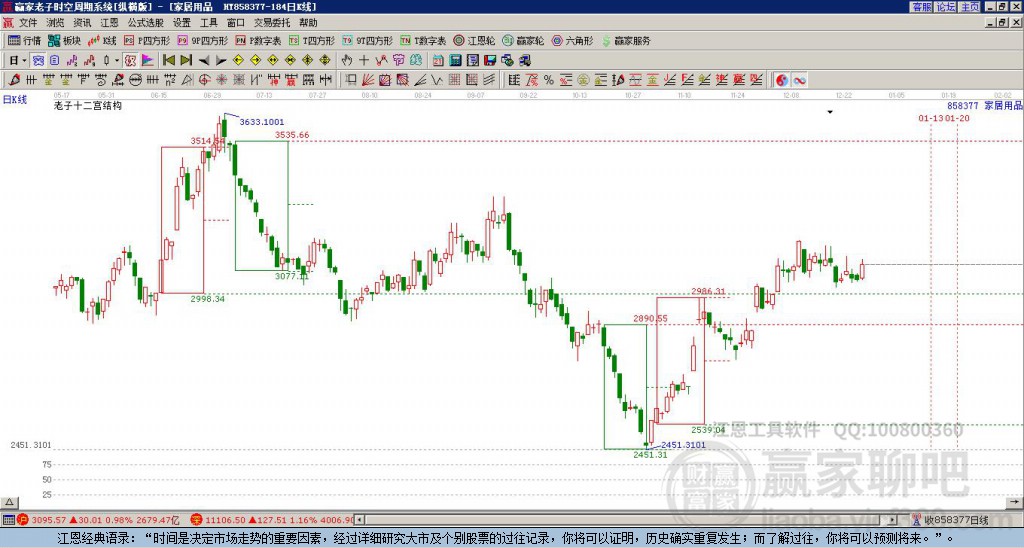Open the 板块 sector view

64,40
